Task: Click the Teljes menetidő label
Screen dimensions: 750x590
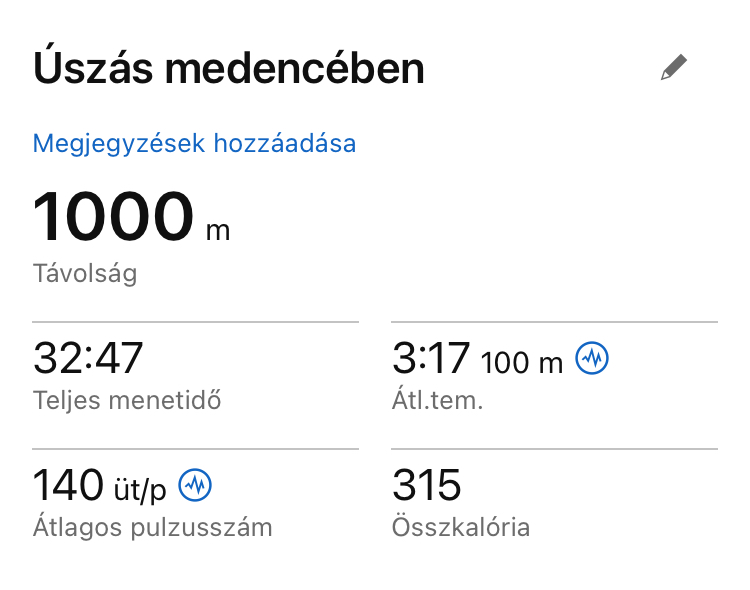Action: click(127, 401)
